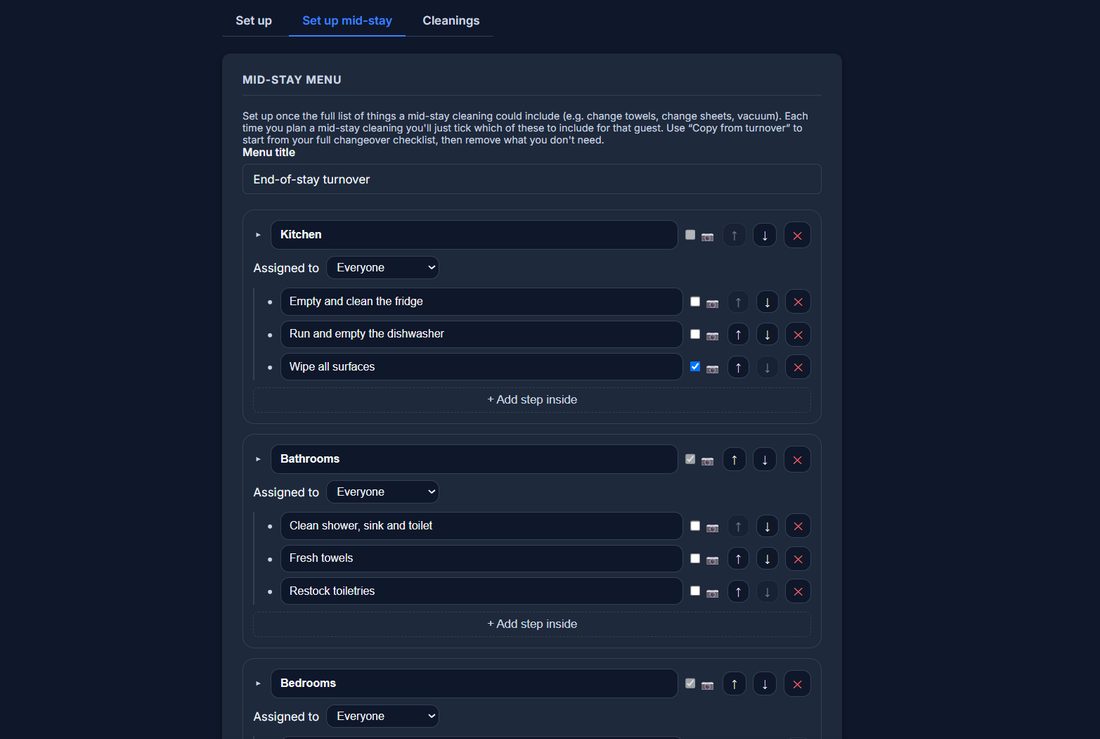
Task: Edit the Kitchen section name field
Action: 474,234
